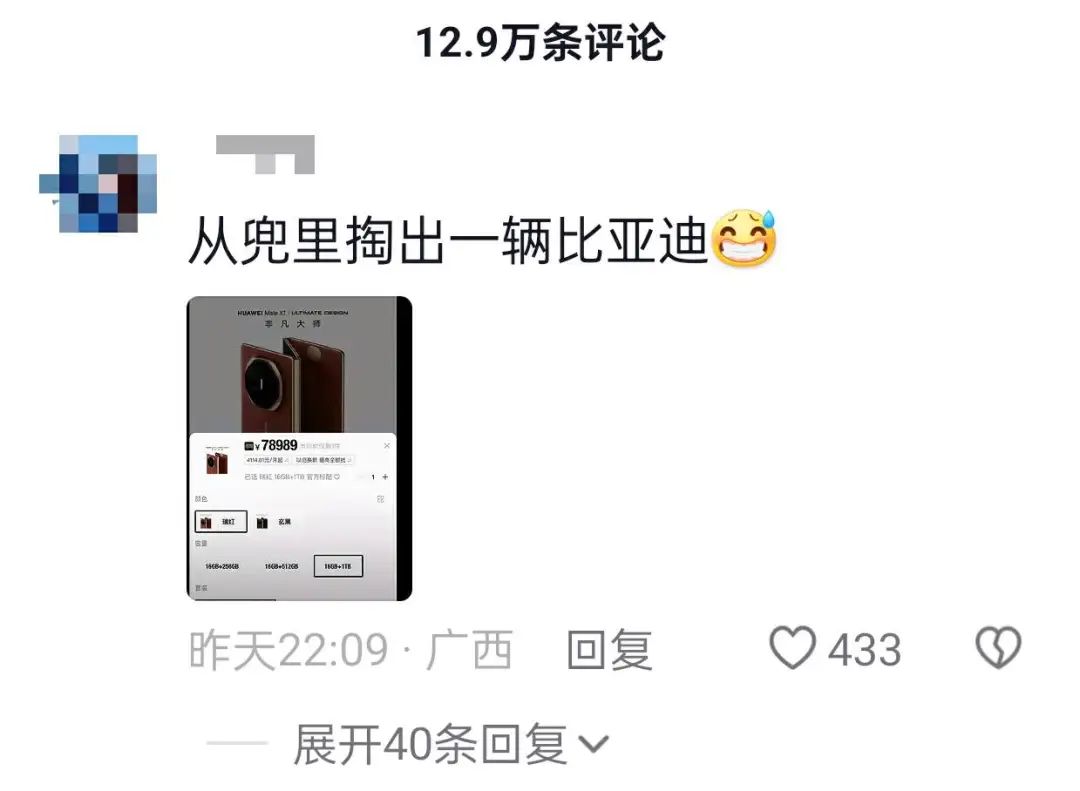The height and width of the screenshot is (791, 1080).
Task: Open the blurred commenter username
Action: click(265, 154)
